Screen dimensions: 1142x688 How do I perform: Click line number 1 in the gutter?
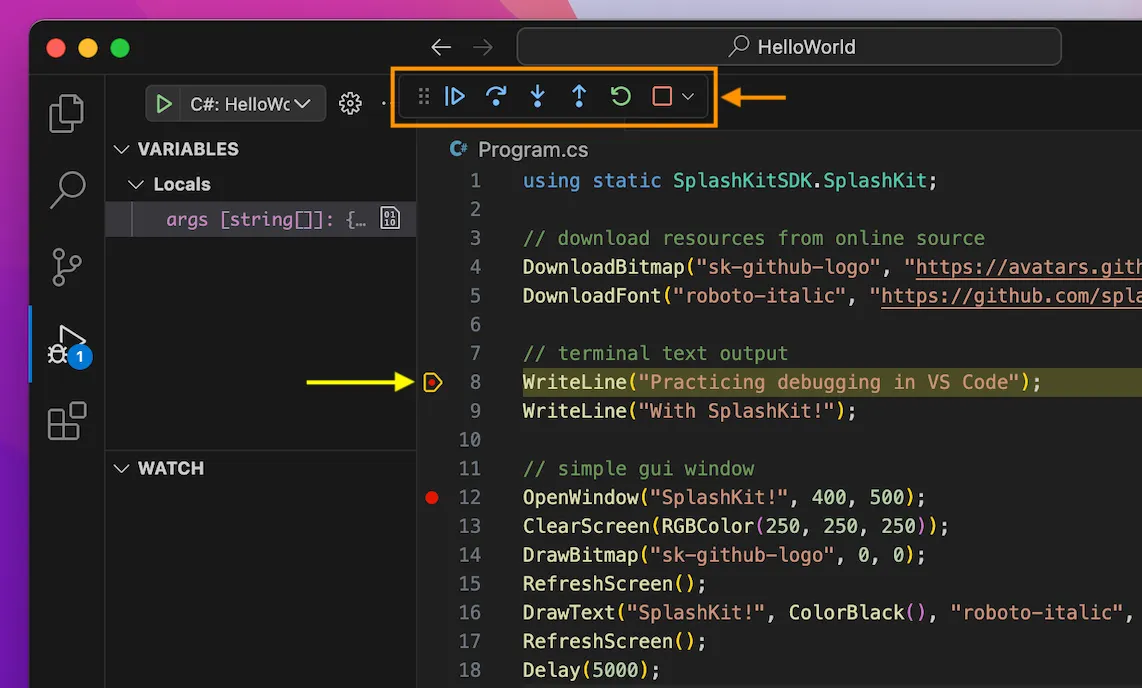click(x=475, y=181)
